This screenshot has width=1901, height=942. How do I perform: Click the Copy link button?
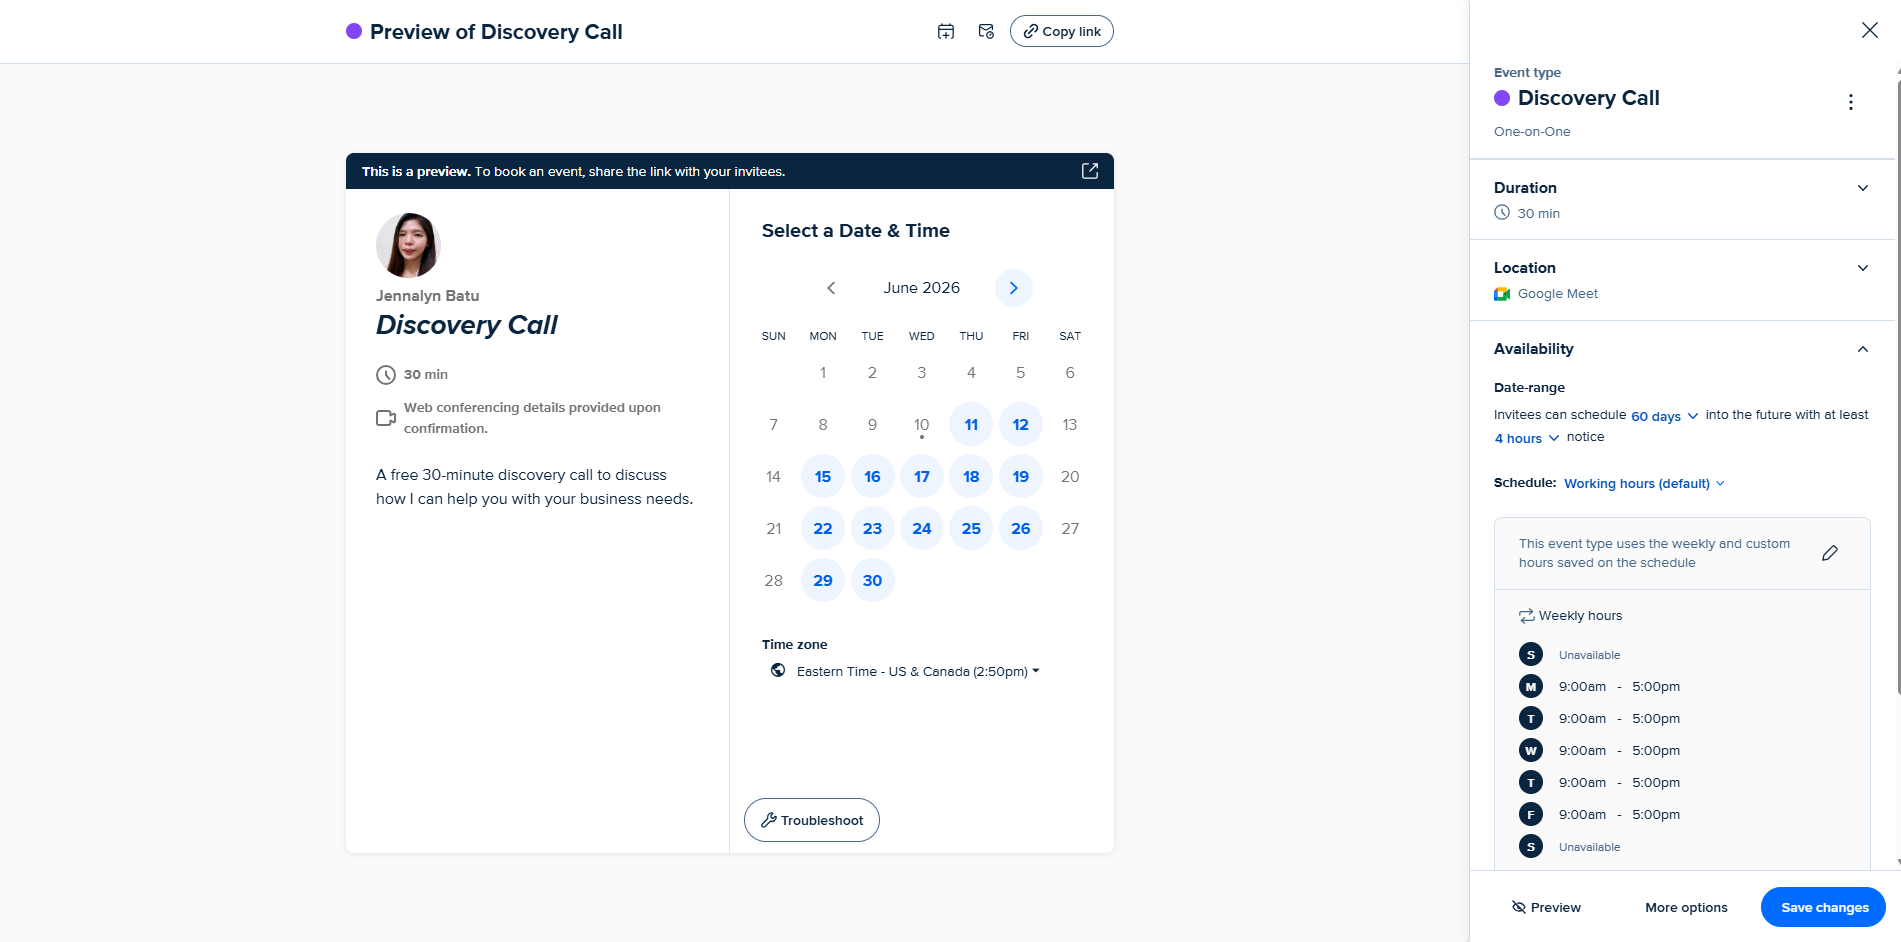tap(1062, 31)
